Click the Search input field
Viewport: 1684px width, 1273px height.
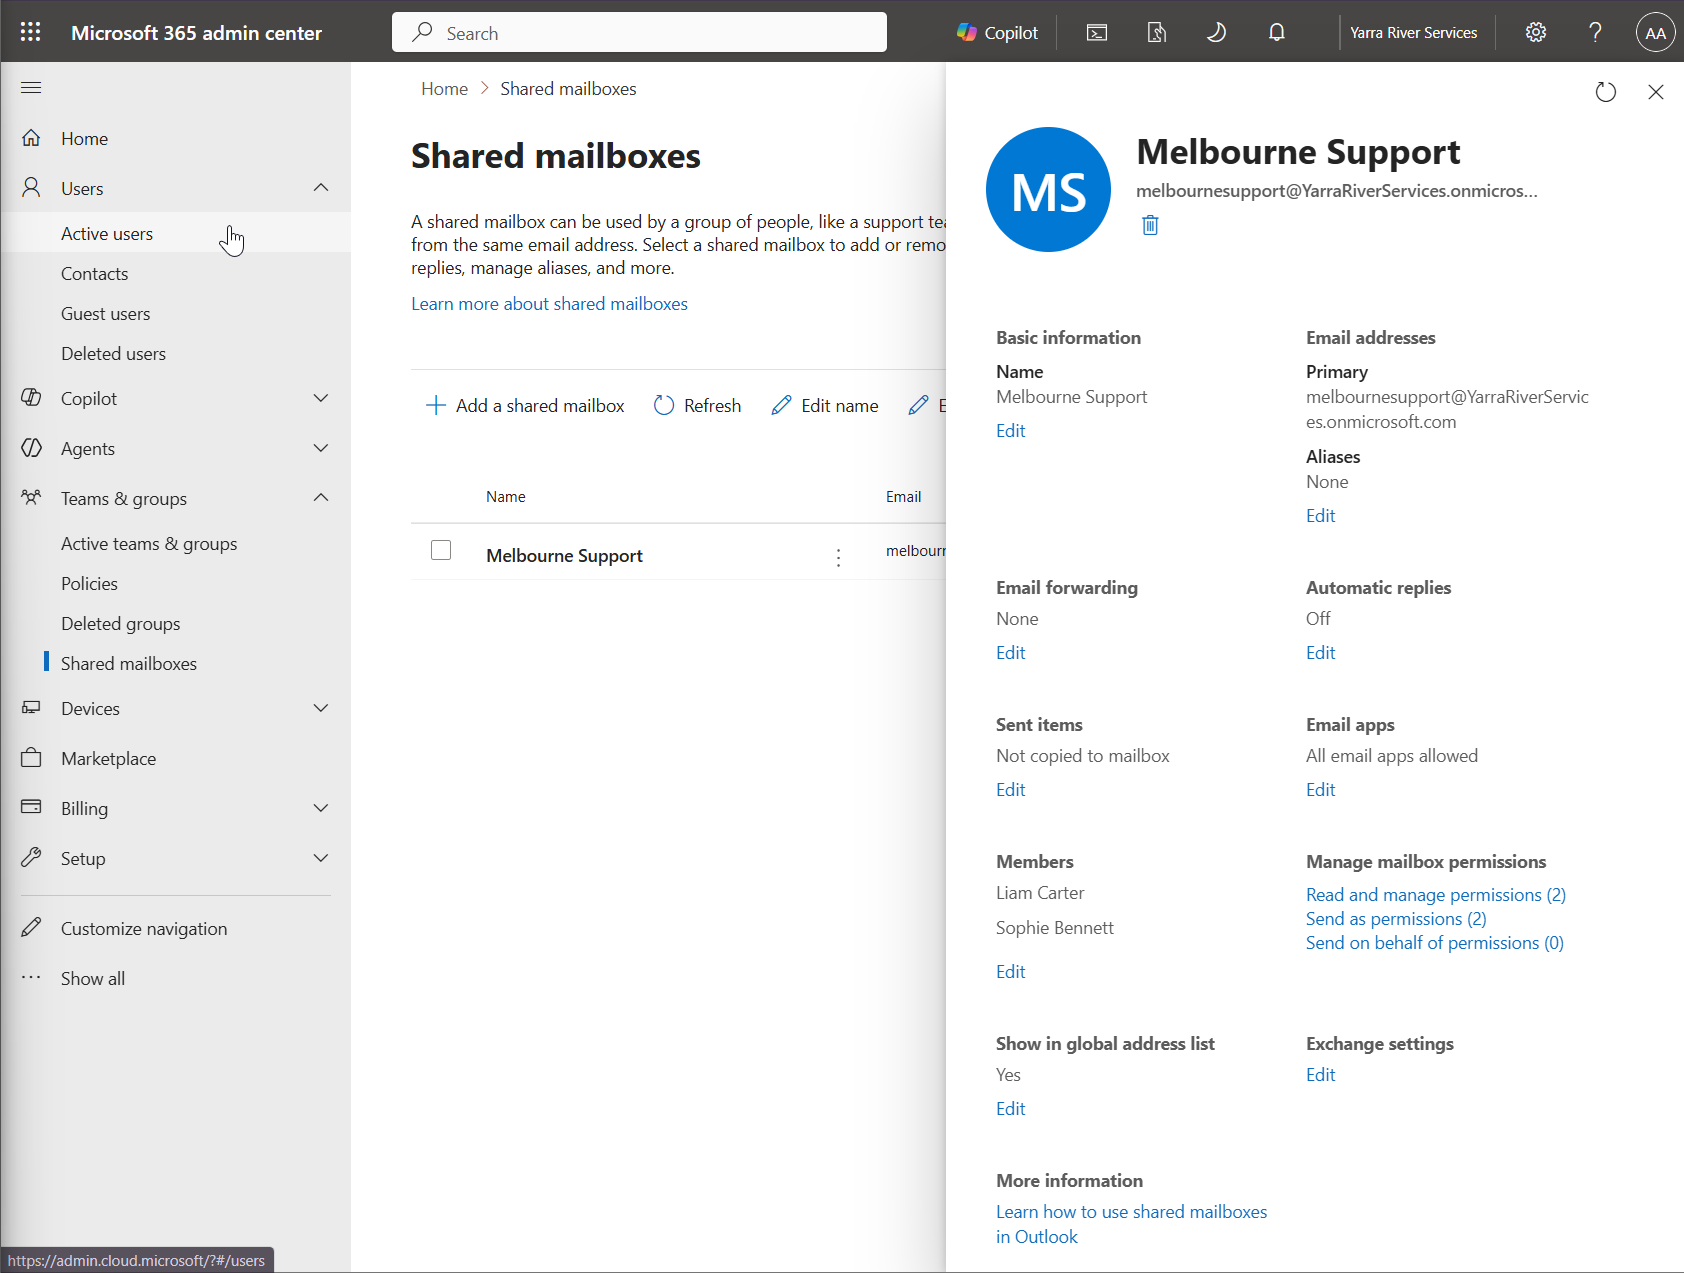tap(639, 32)
